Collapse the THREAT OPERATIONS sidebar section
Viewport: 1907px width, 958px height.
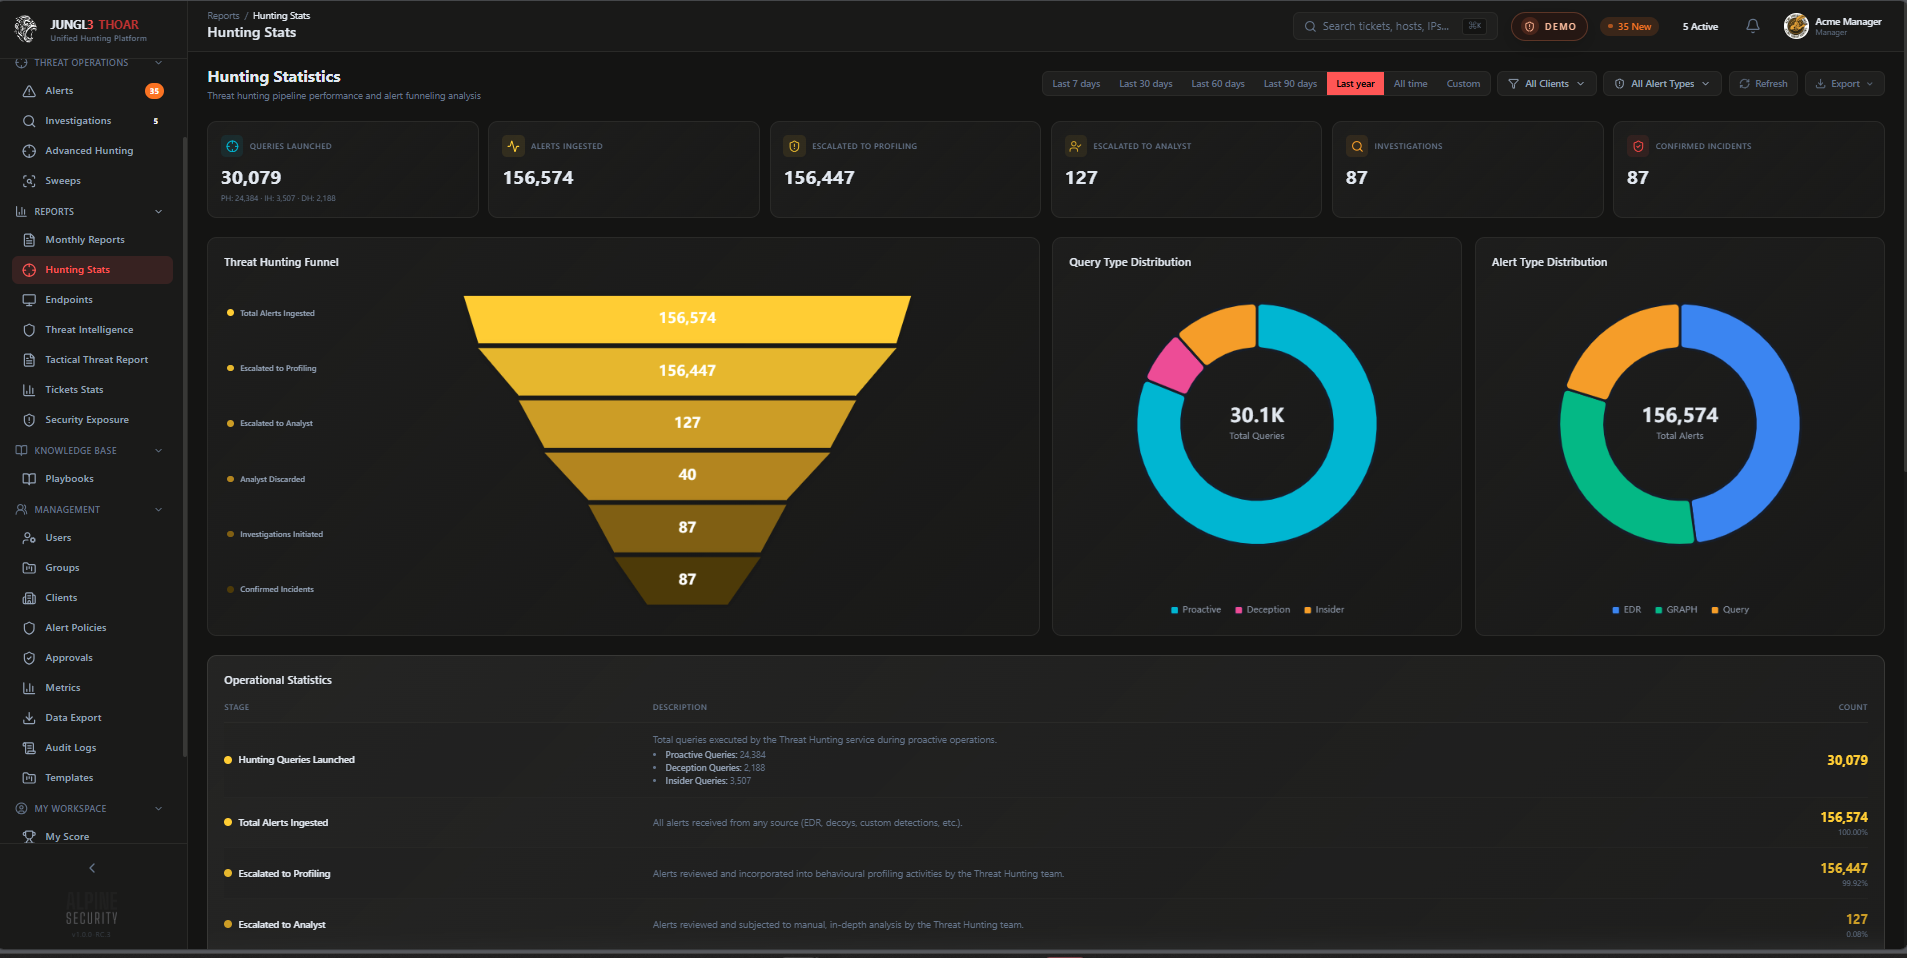click(x=158, y=63)
